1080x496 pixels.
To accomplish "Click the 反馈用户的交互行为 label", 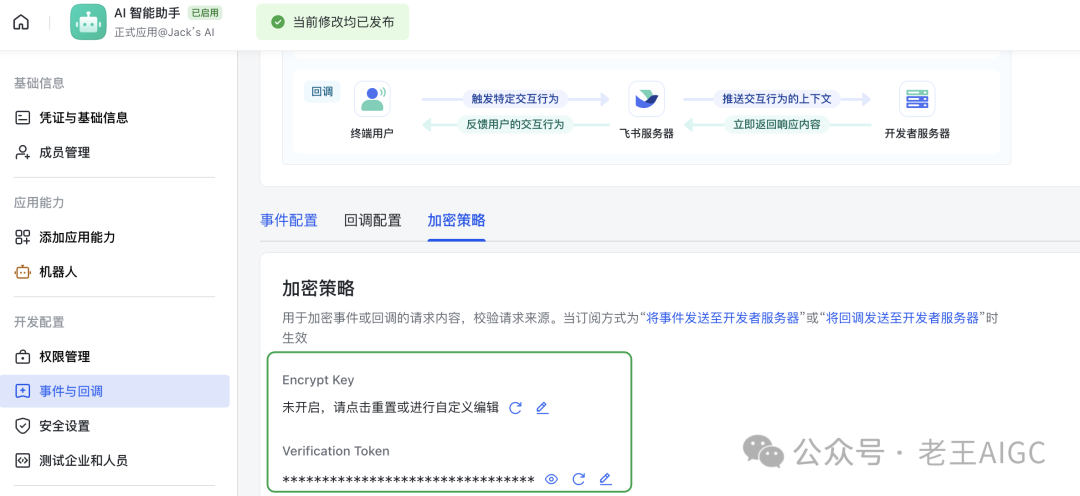I will pos(515,125).
